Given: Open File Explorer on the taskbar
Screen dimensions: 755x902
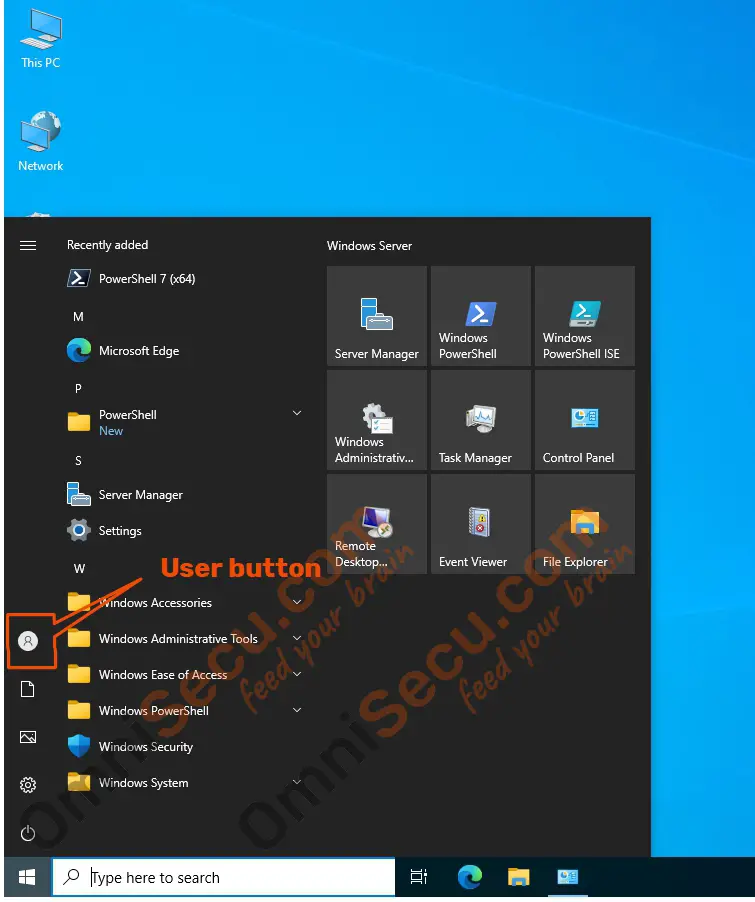Looking at the screenshot, I should click(518, 877).
